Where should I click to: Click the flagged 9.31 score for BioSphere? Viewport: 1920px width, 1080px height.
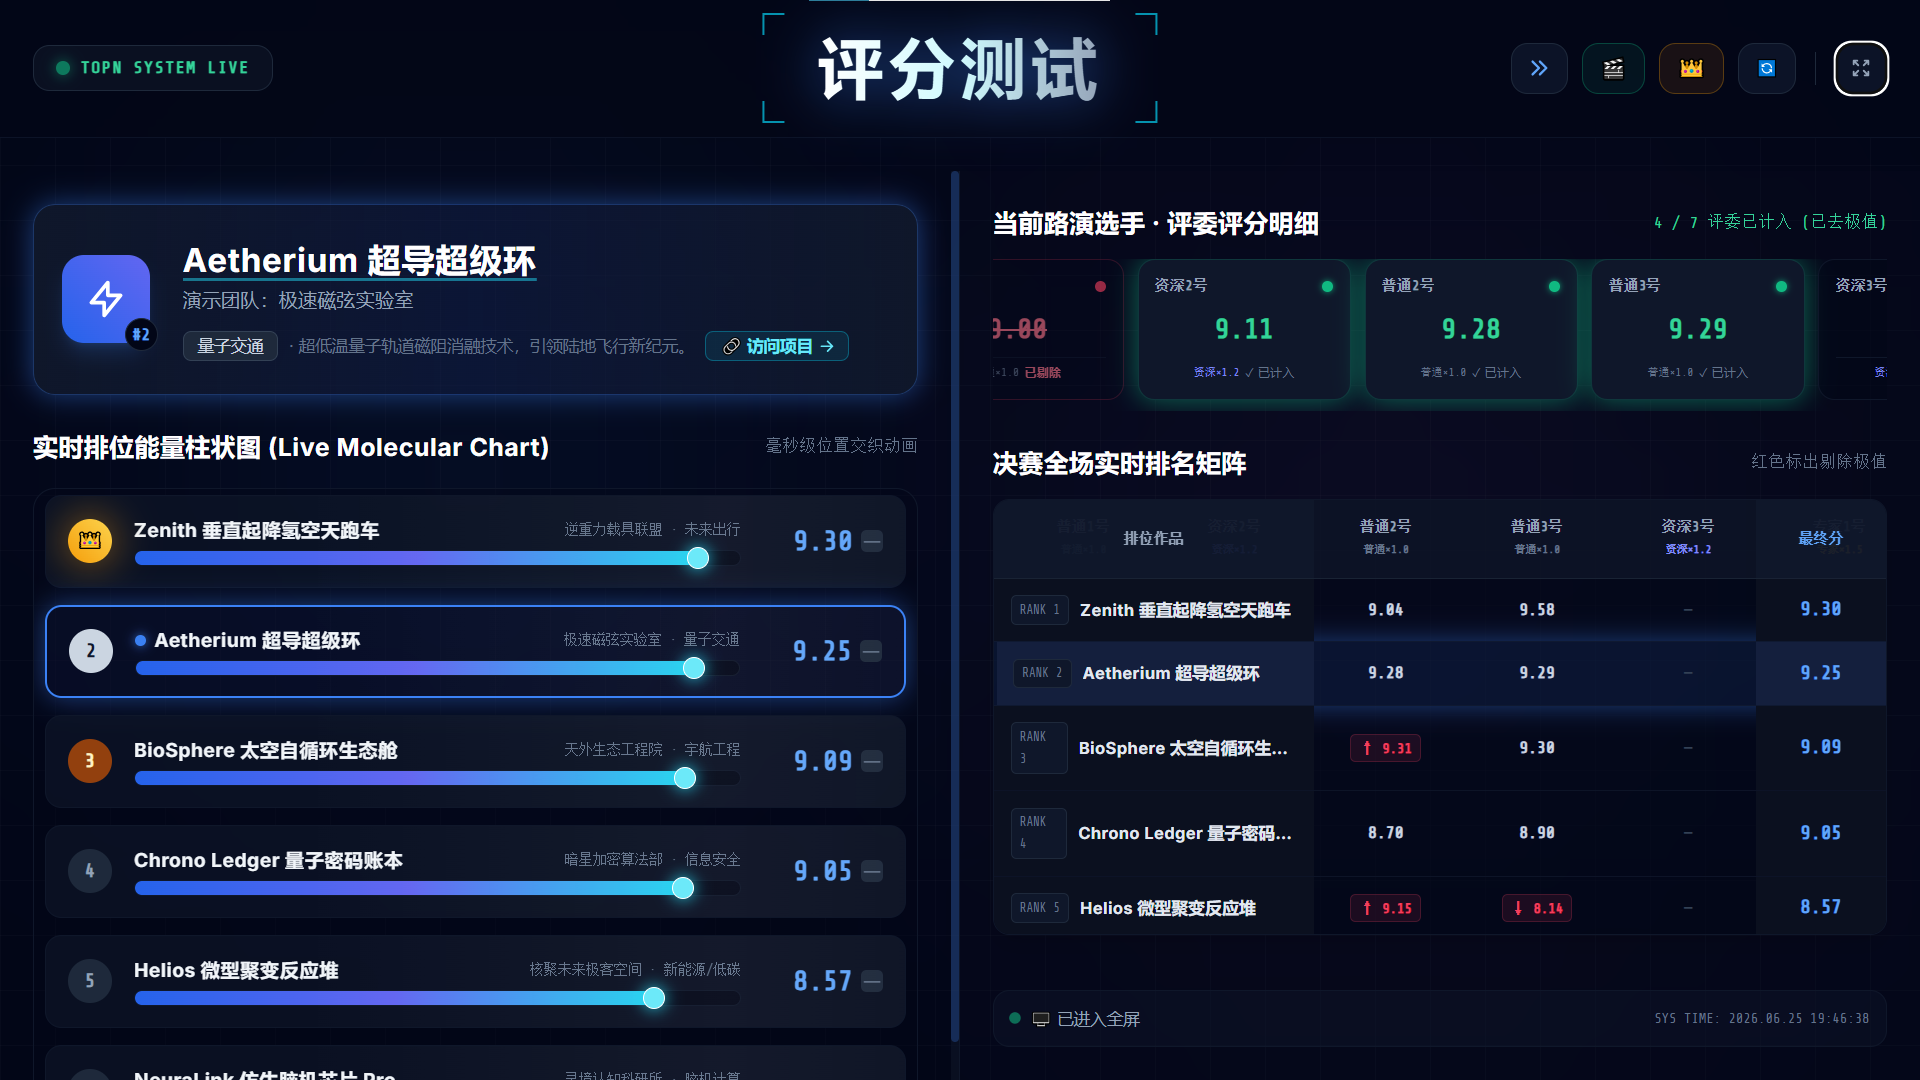pos(1385,748)
